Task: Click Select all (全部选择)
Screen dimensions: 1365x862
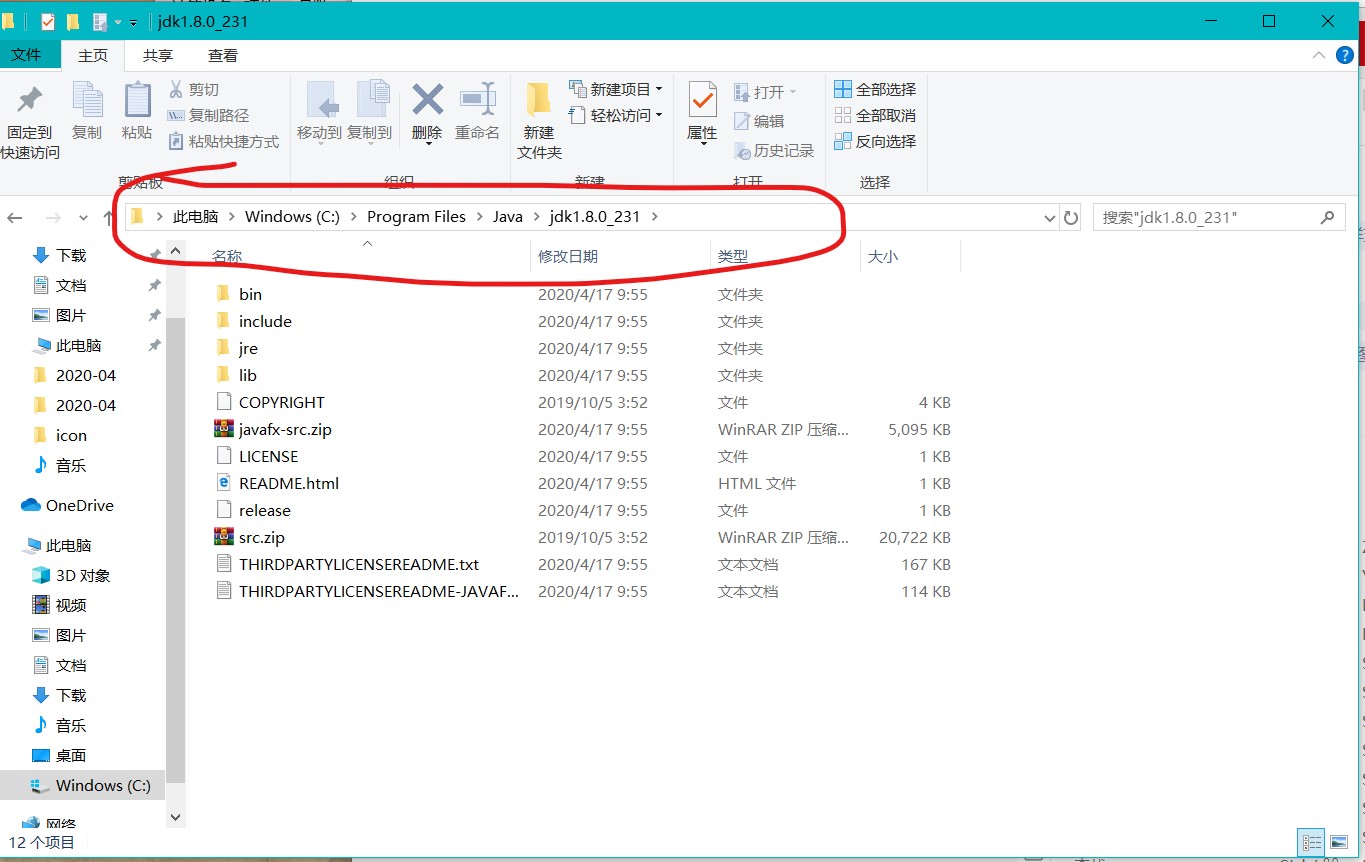Action: click(875, 90)
